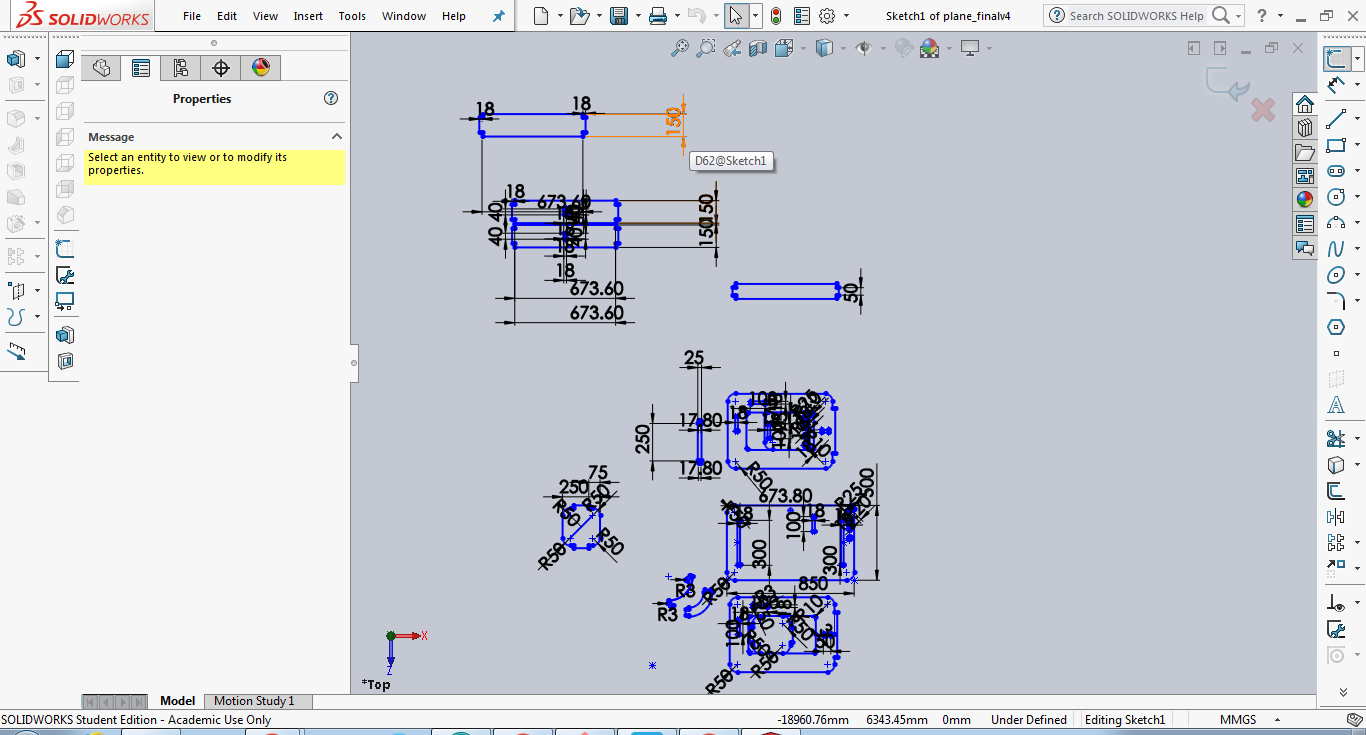Collapse the Message section chevron
1366x735 pixels.
[x=337, y=137]
